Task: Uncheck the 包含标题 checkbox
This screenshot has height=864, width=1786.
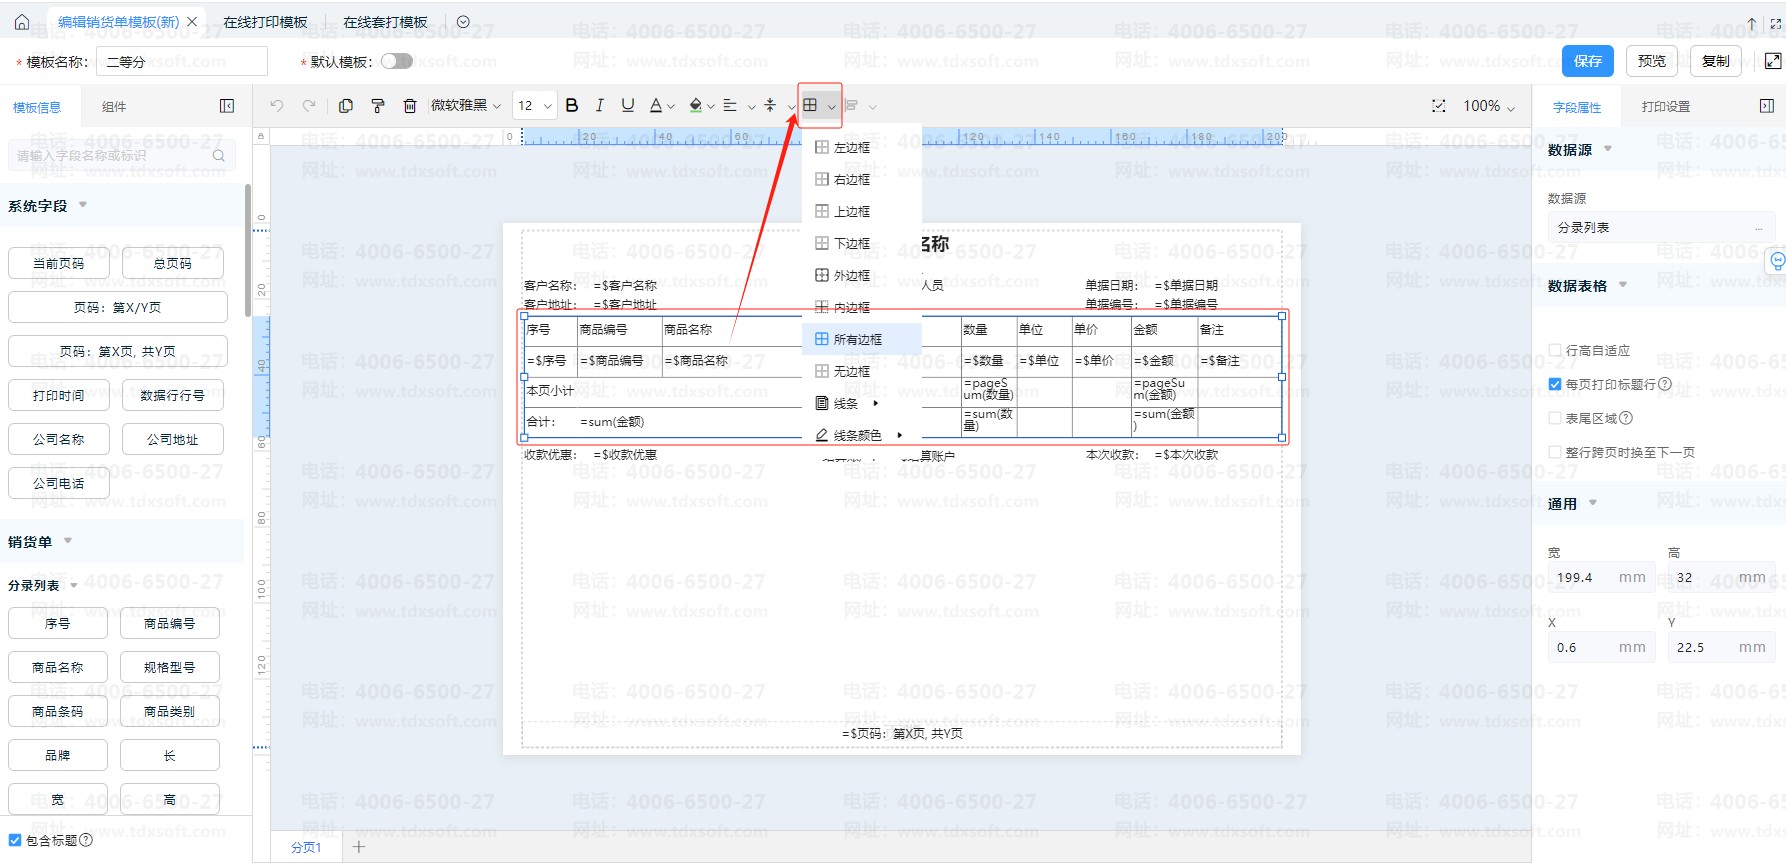Action: (15, 840)
